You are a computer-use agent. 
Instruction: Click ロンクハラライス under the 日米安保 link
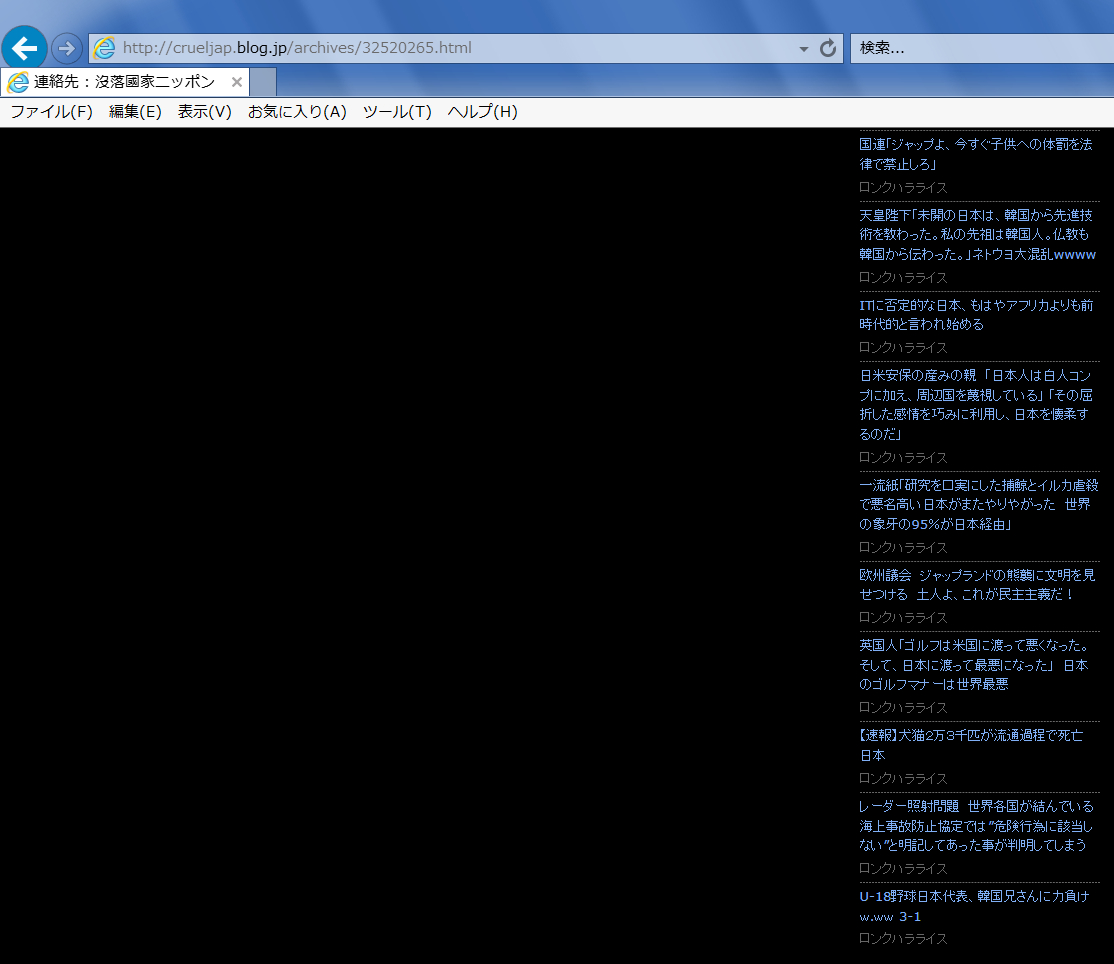pos(903,457)
